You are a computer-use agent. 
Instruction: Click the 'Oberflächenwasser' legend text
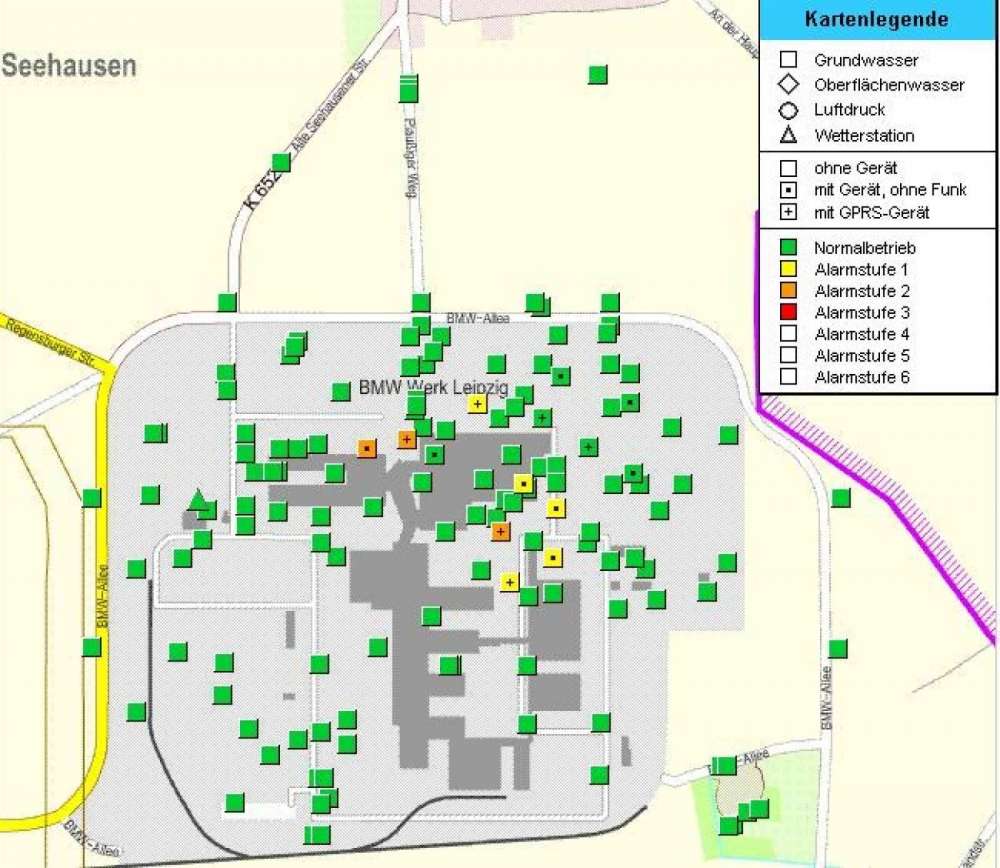pyautogui.click(x=889, y=84)
